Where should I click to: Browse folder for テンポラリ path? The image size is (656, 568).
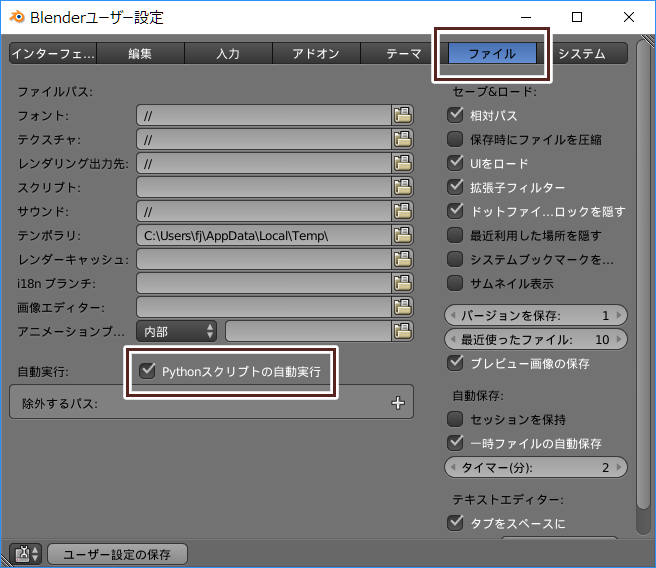403,235
